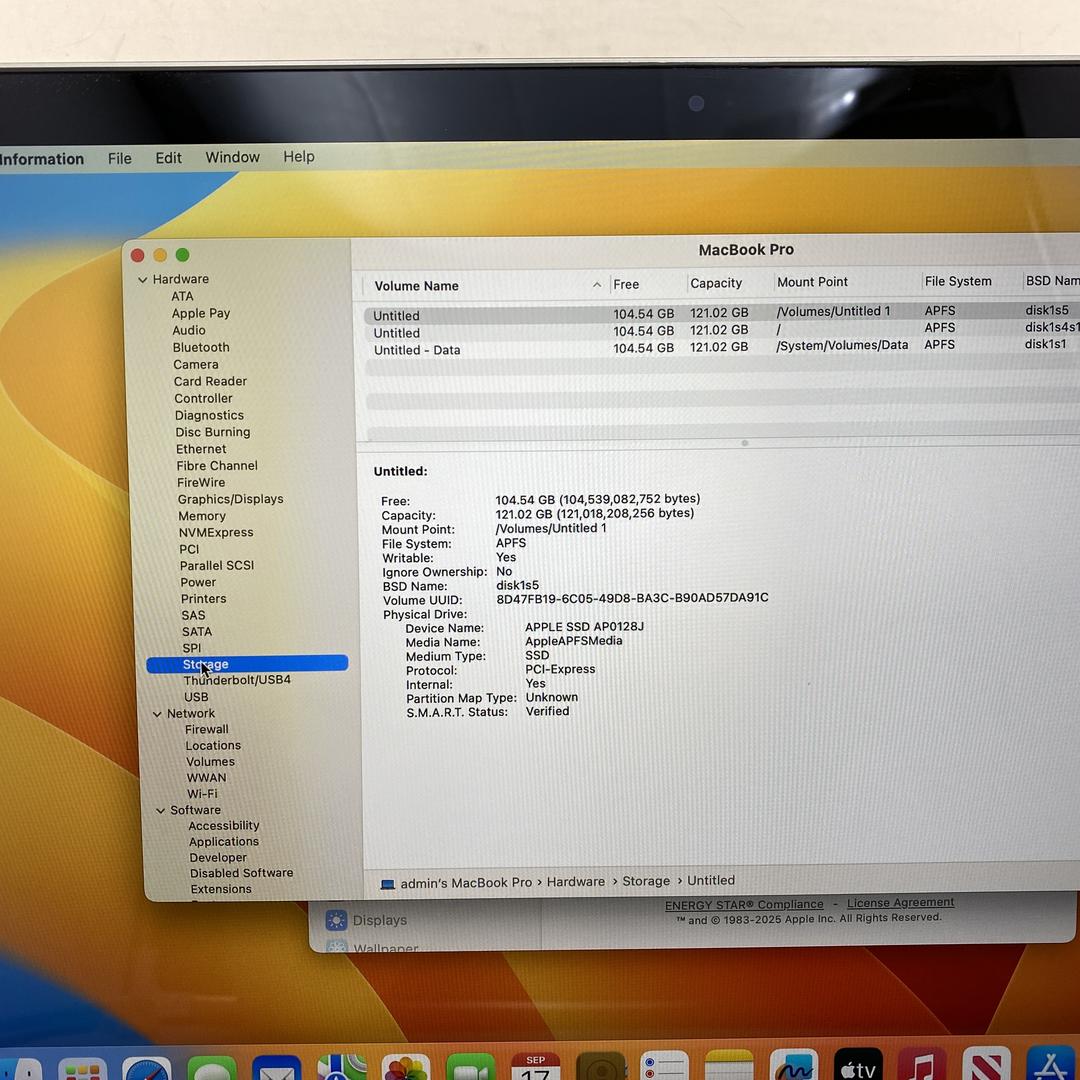
Task: Collapse the Software section in sidebar
Action: (x=160, y=811)
